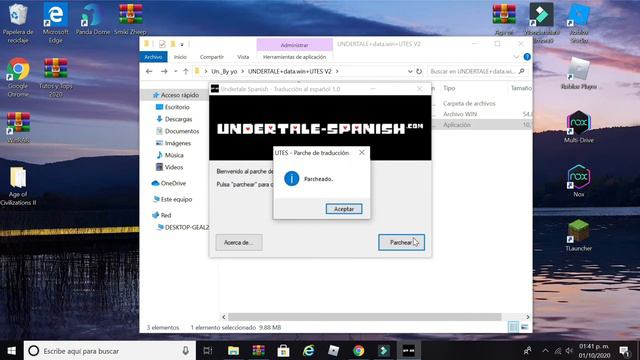The height and width of the screenshot is (360, 640).
Task: Switch to the Vista ribbon tab
Action: [243, 57]
